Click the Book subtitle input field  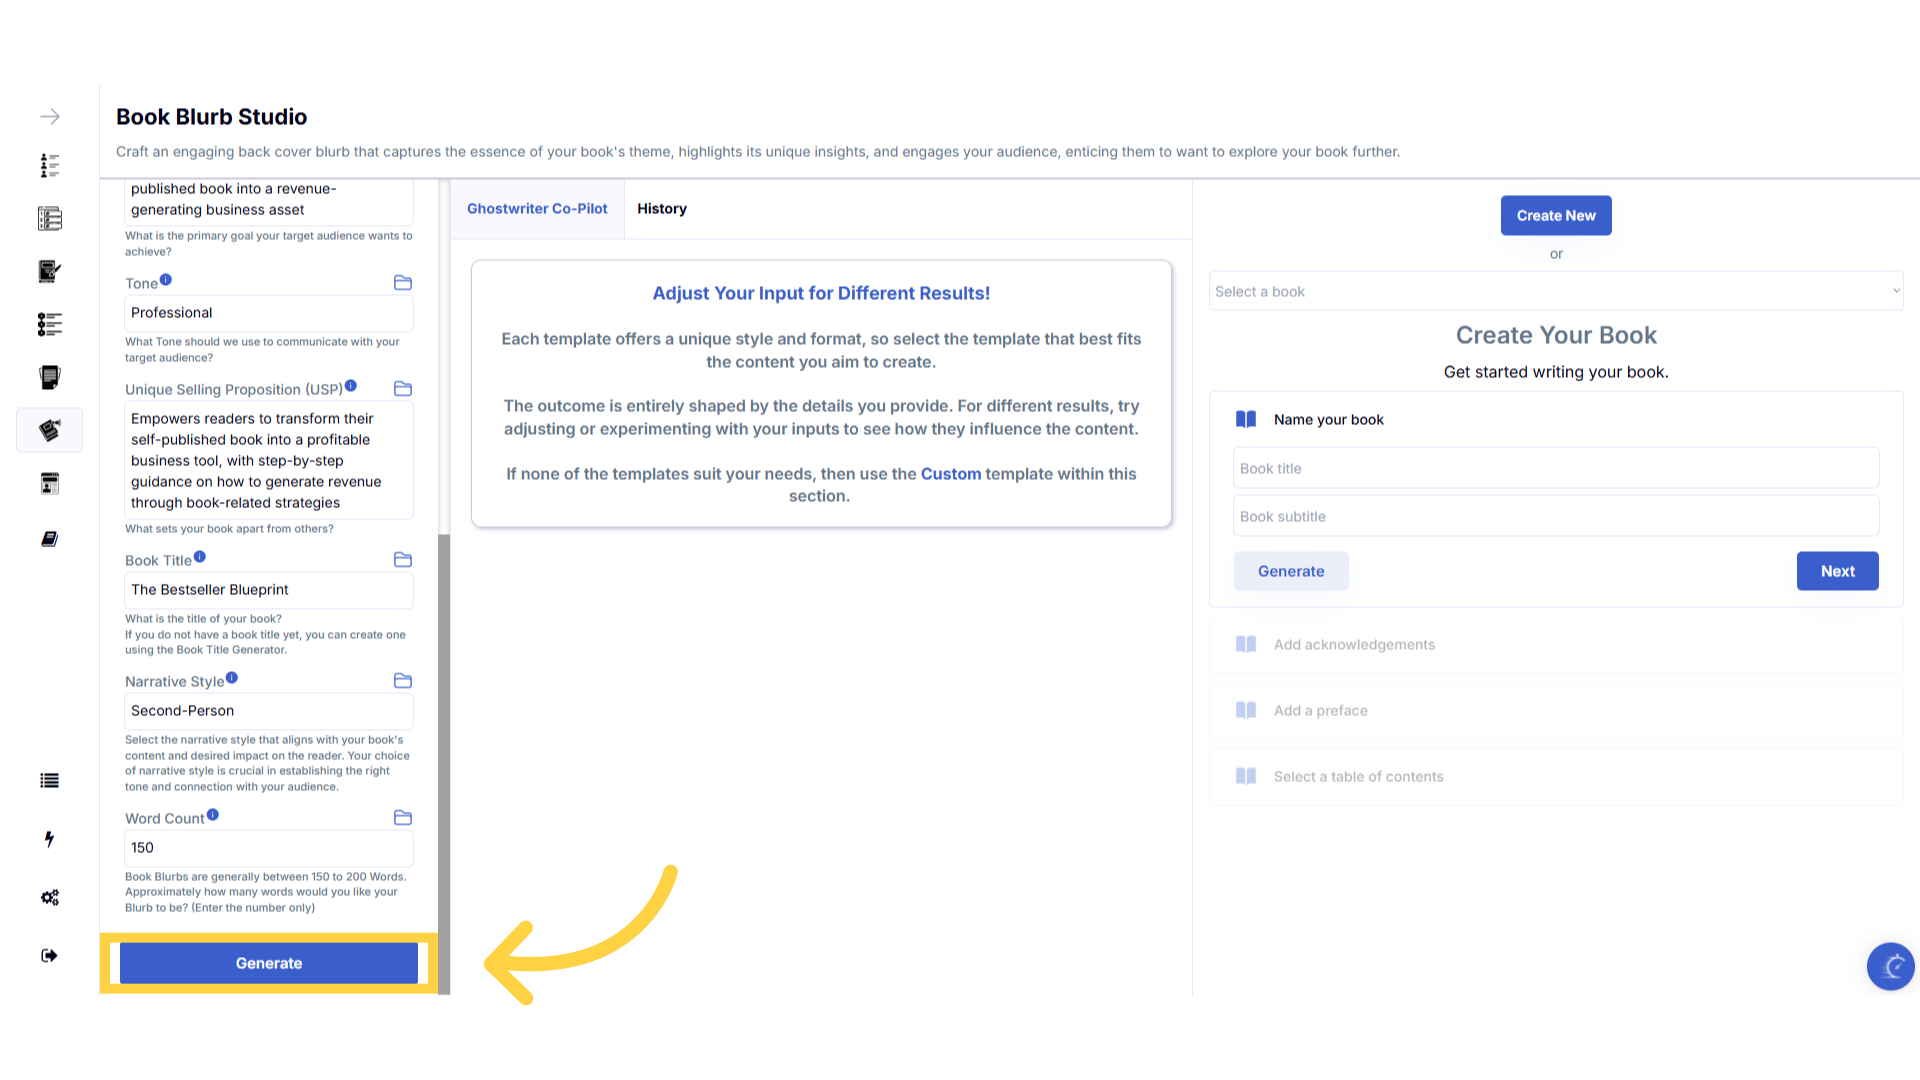1556,516
